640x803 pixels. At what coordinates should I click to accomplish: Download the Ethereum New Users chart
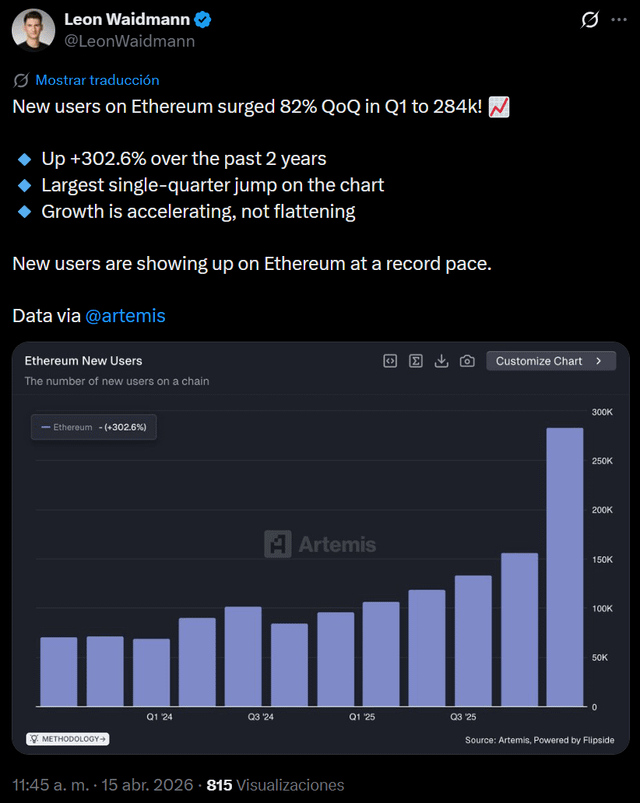[441, 361]
